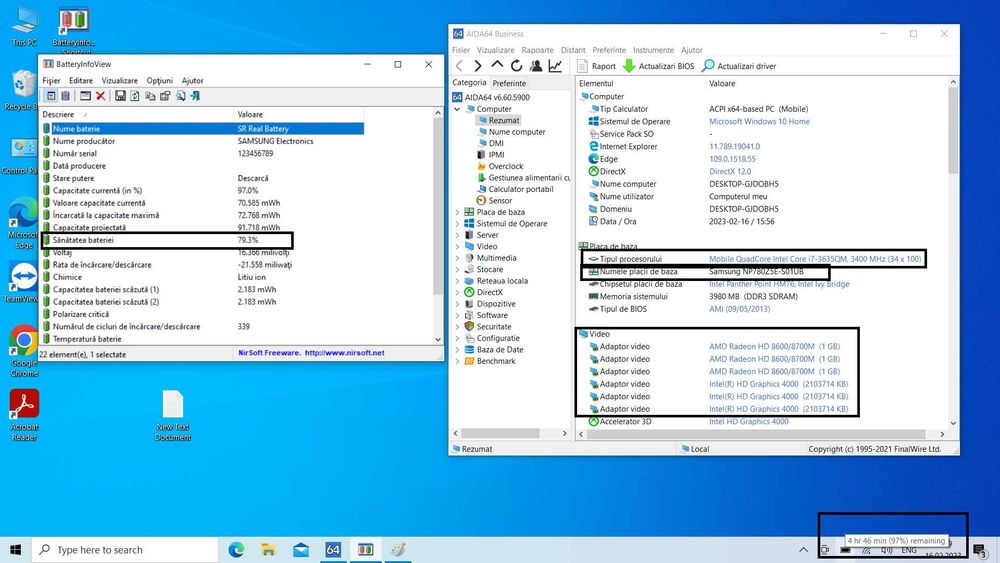Screen dimensions: 1000x563
Task: Expand the Server tree node
Action: coord(457,235)
